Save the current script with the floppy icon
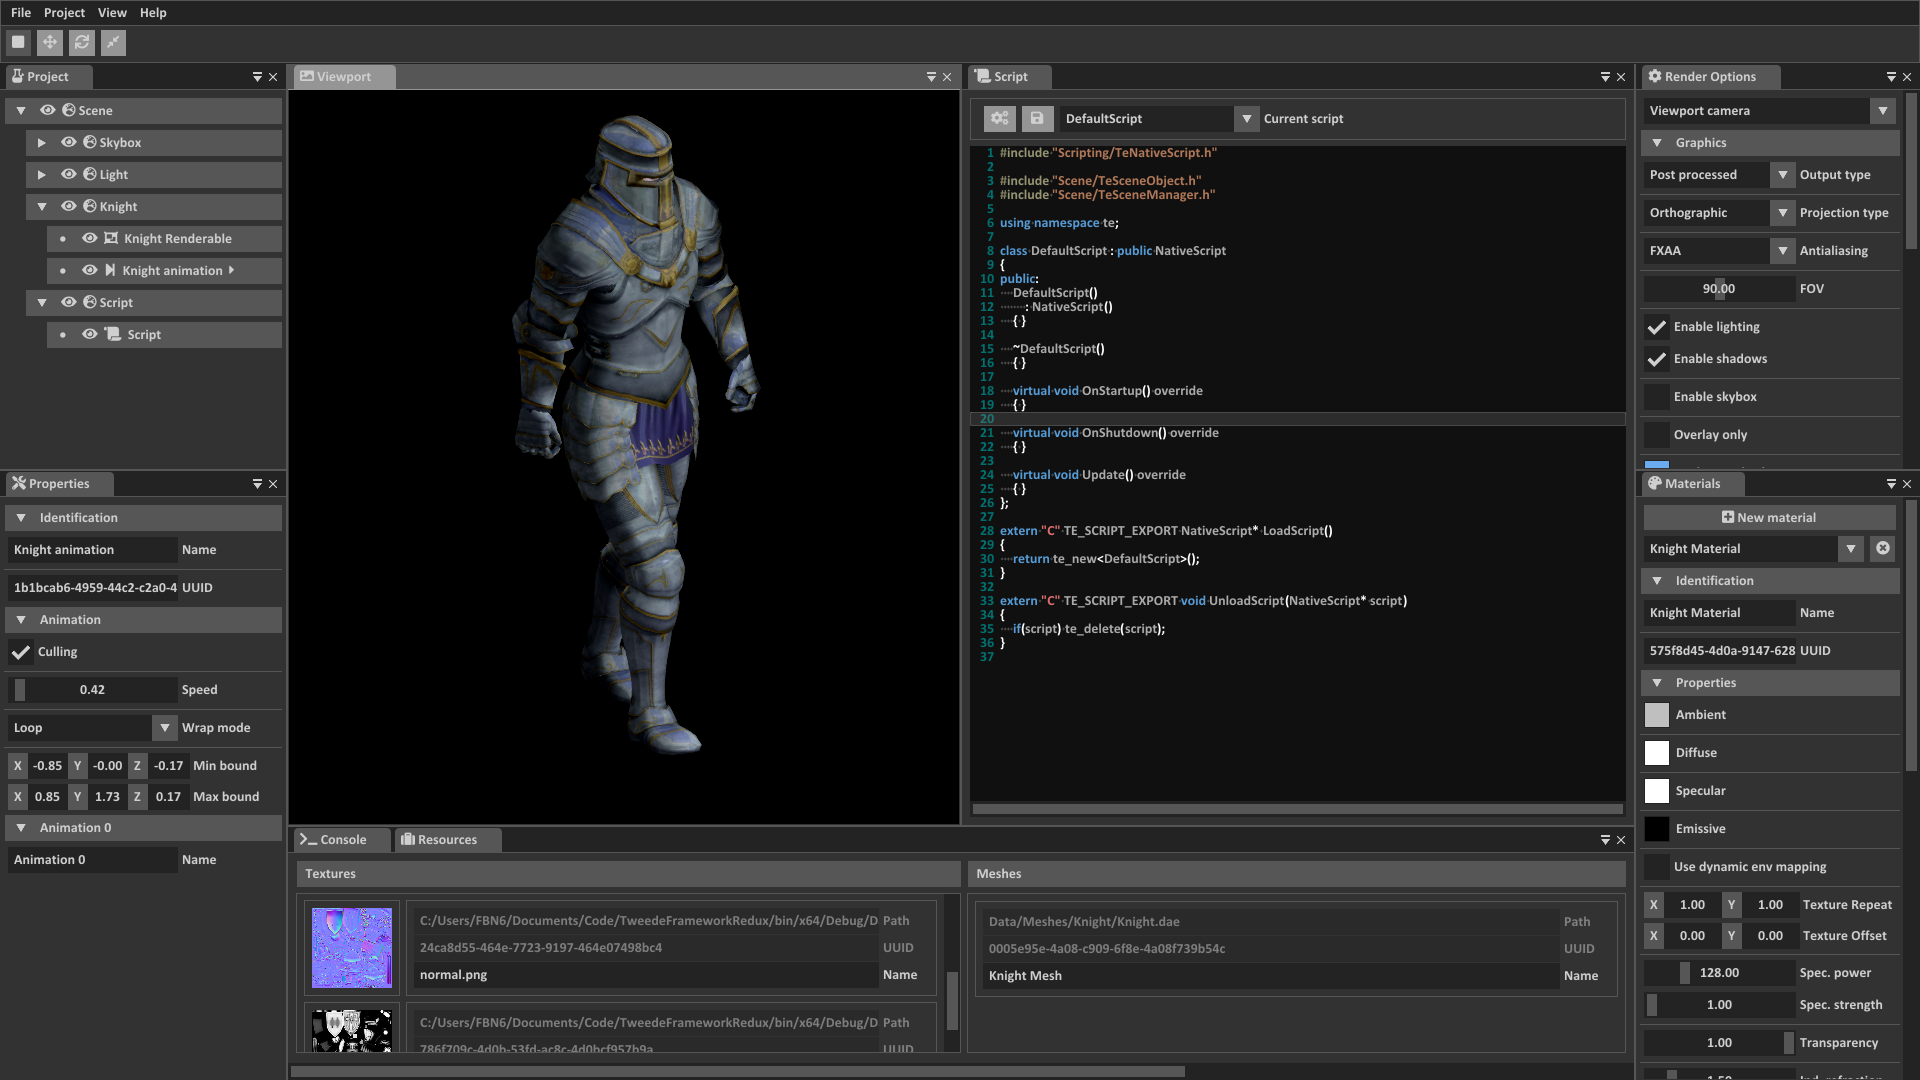 [x=1037, y=118]
